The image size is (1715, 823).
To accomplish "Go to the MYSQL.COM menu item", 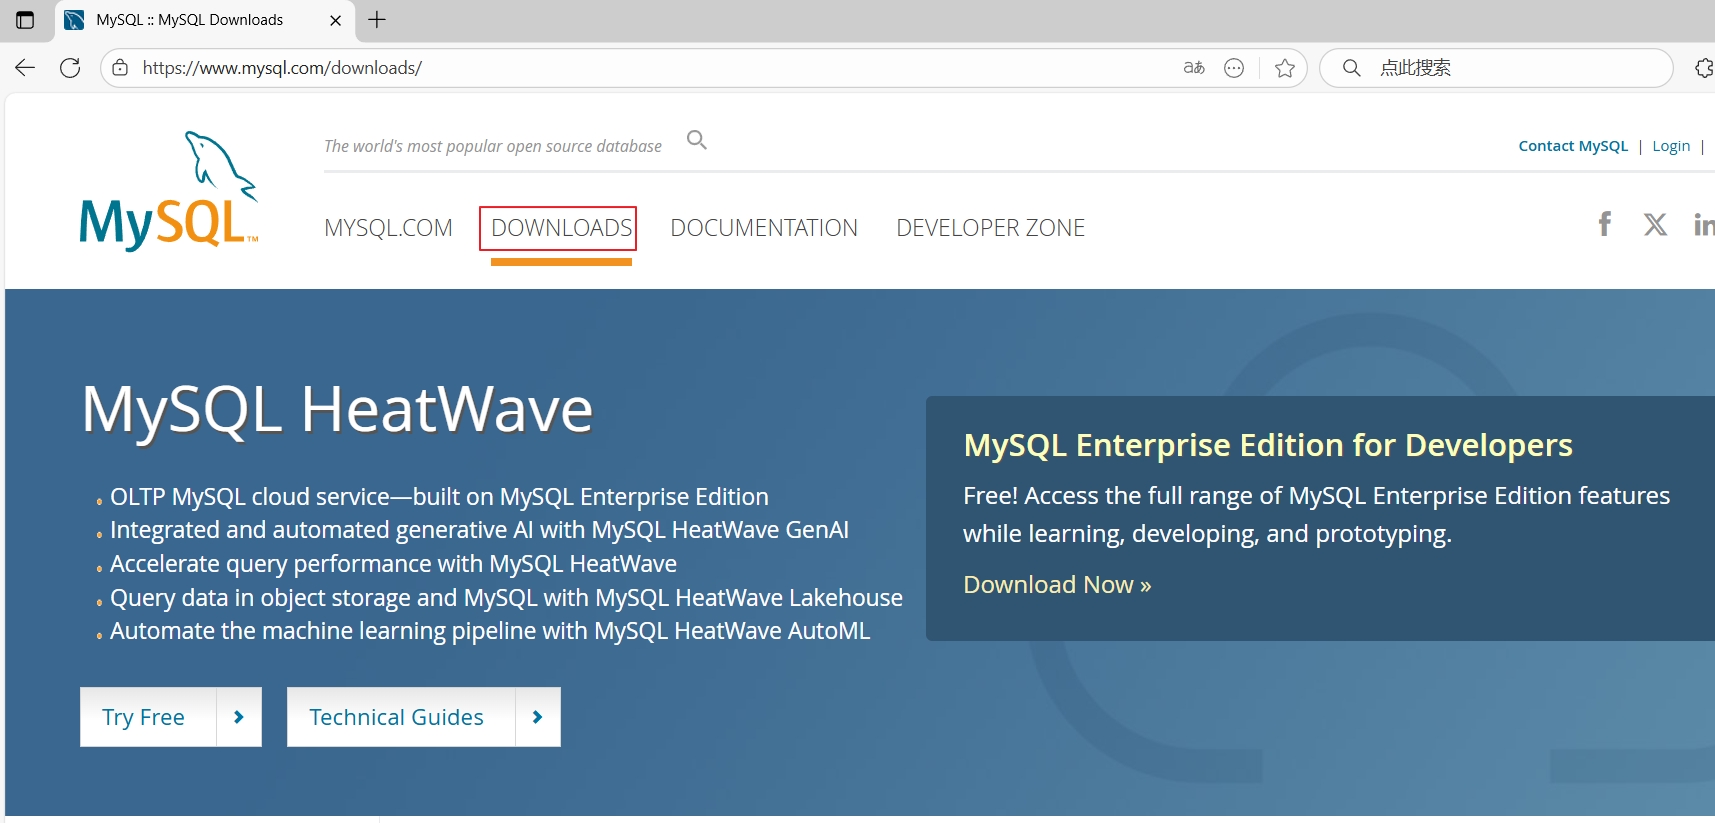I will pos(388,228).
